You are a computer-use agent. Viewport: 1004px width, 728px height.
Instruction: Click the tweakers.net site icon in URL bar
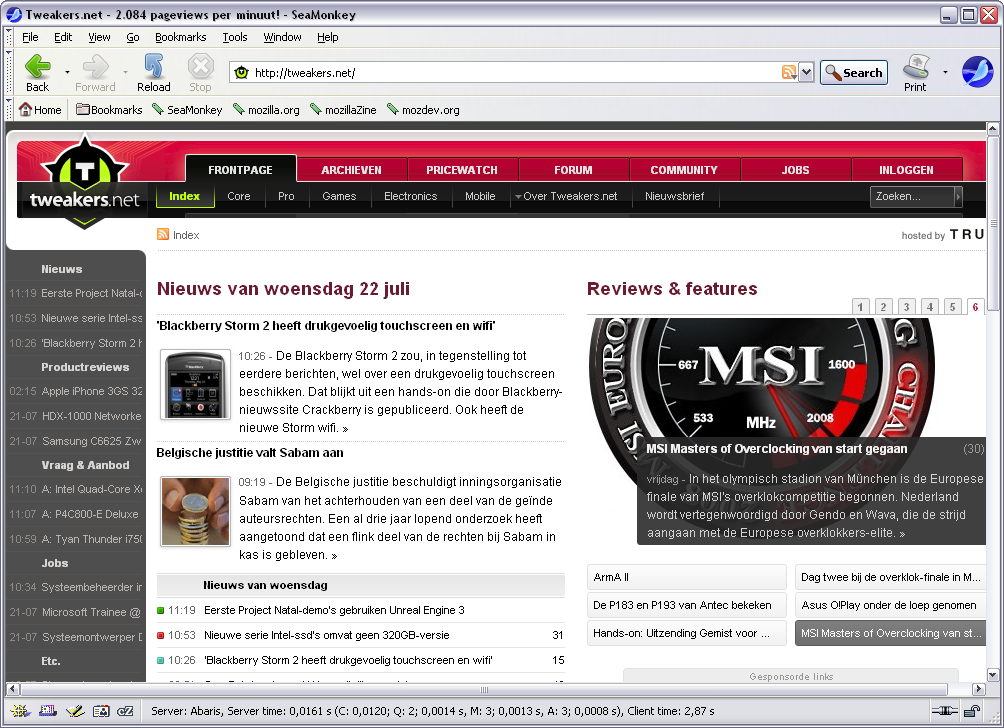(241, 72)
